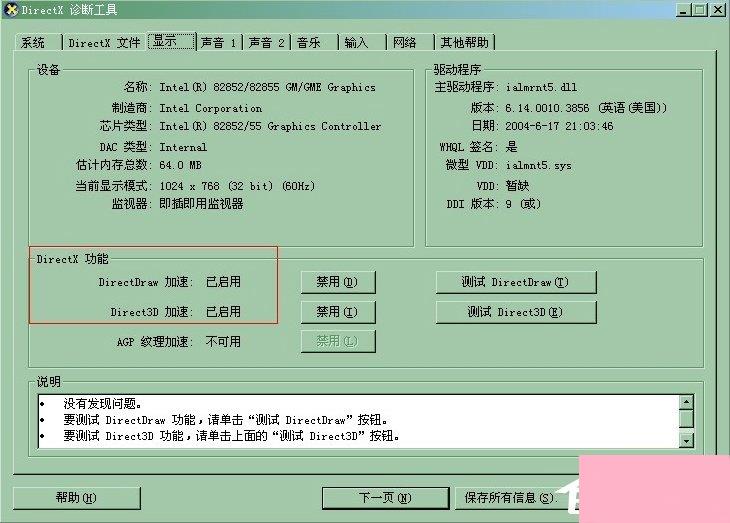Click the notes scrollbar thumb

click(687, 418)
